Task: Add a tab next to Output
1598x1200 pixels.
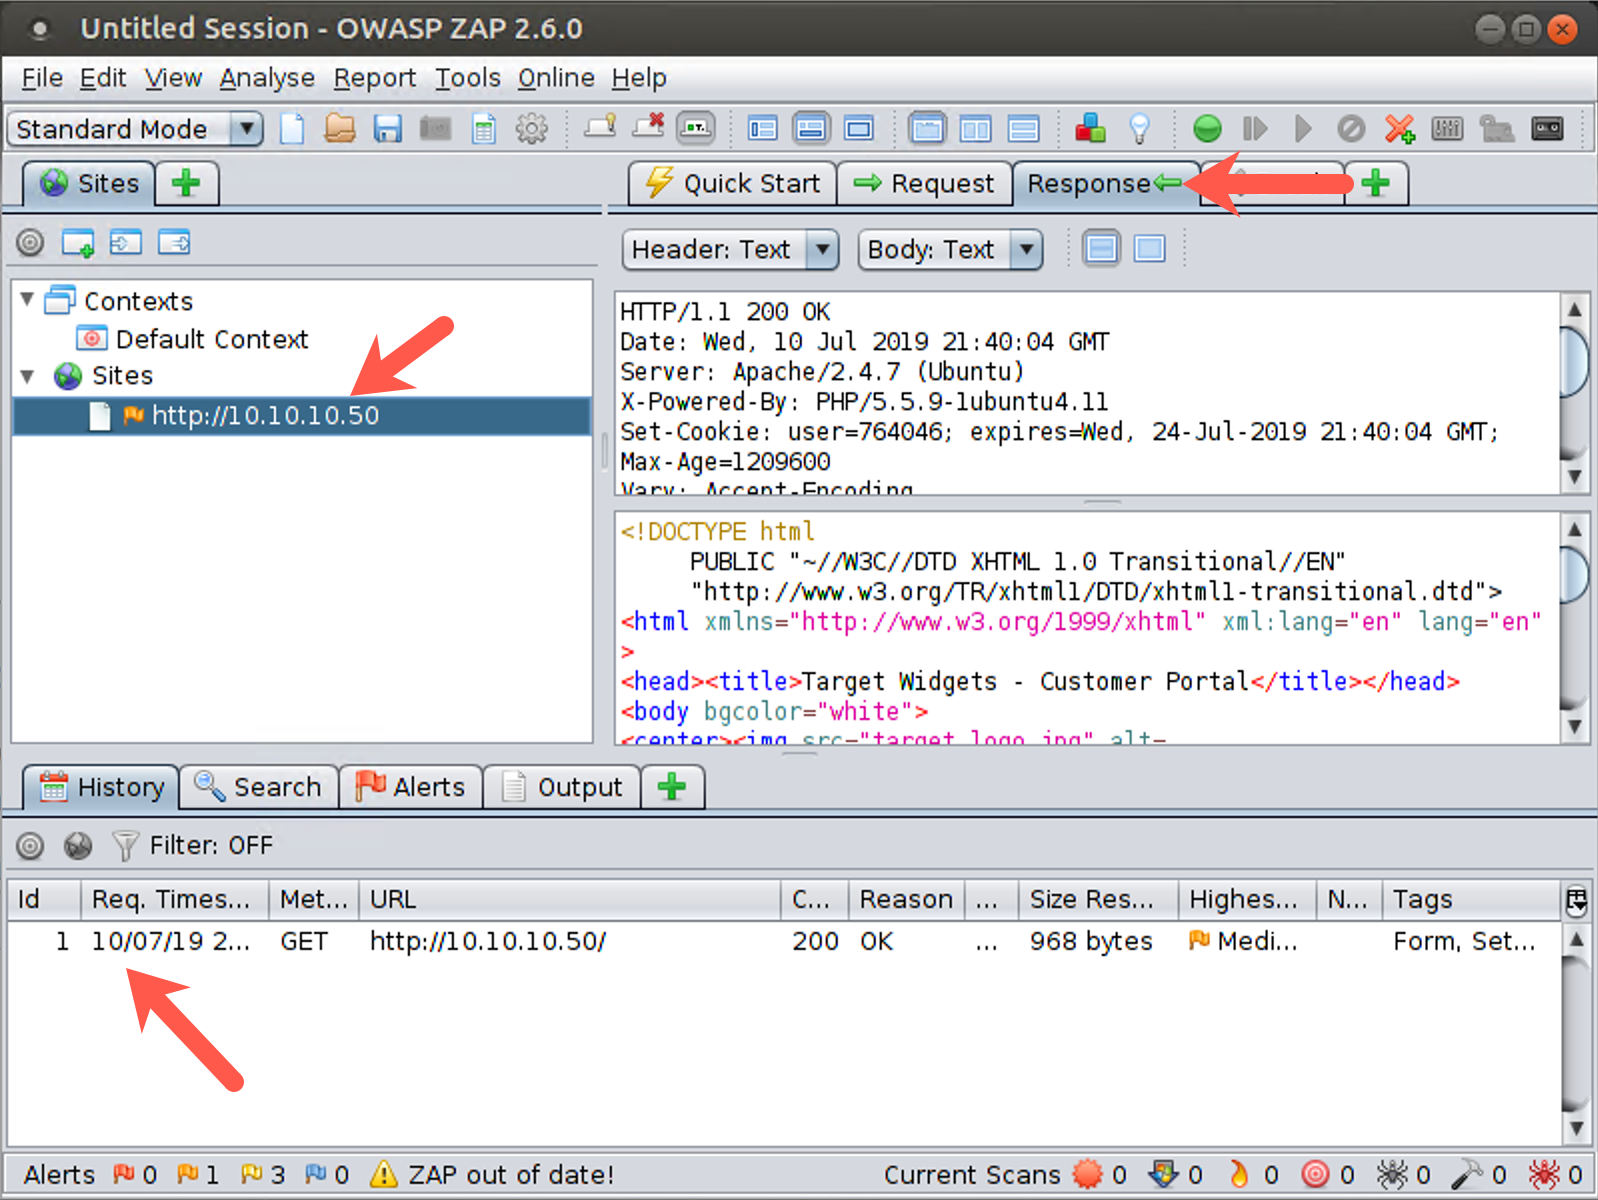Action: (672, 788)
